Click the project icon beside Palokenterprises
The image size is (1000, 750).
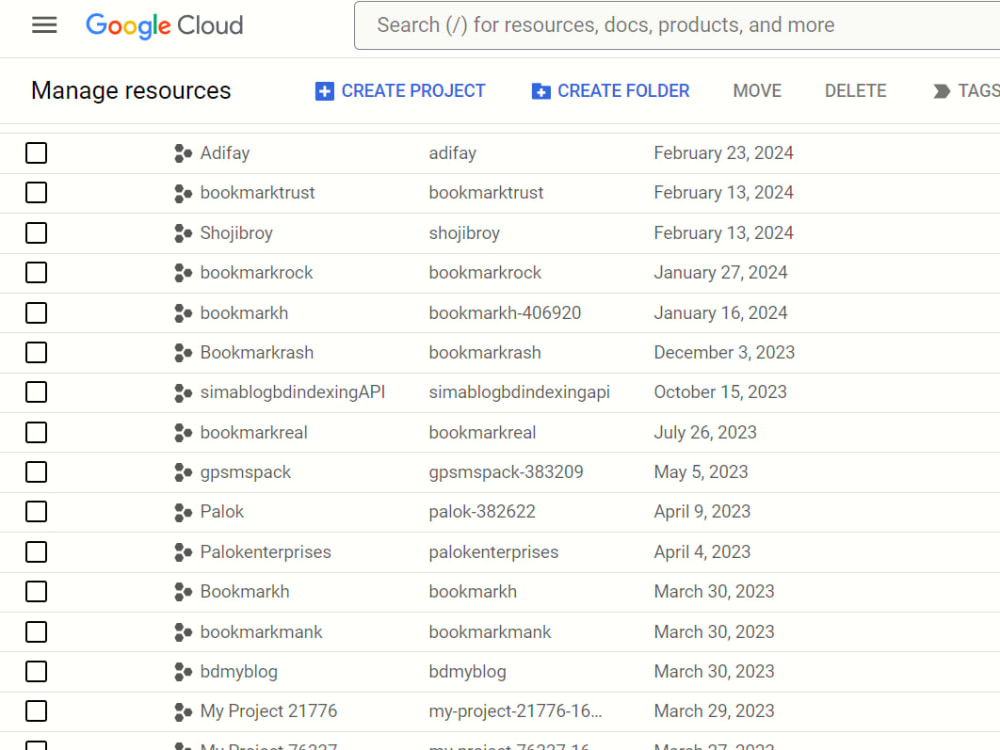[x=183, y=552]
